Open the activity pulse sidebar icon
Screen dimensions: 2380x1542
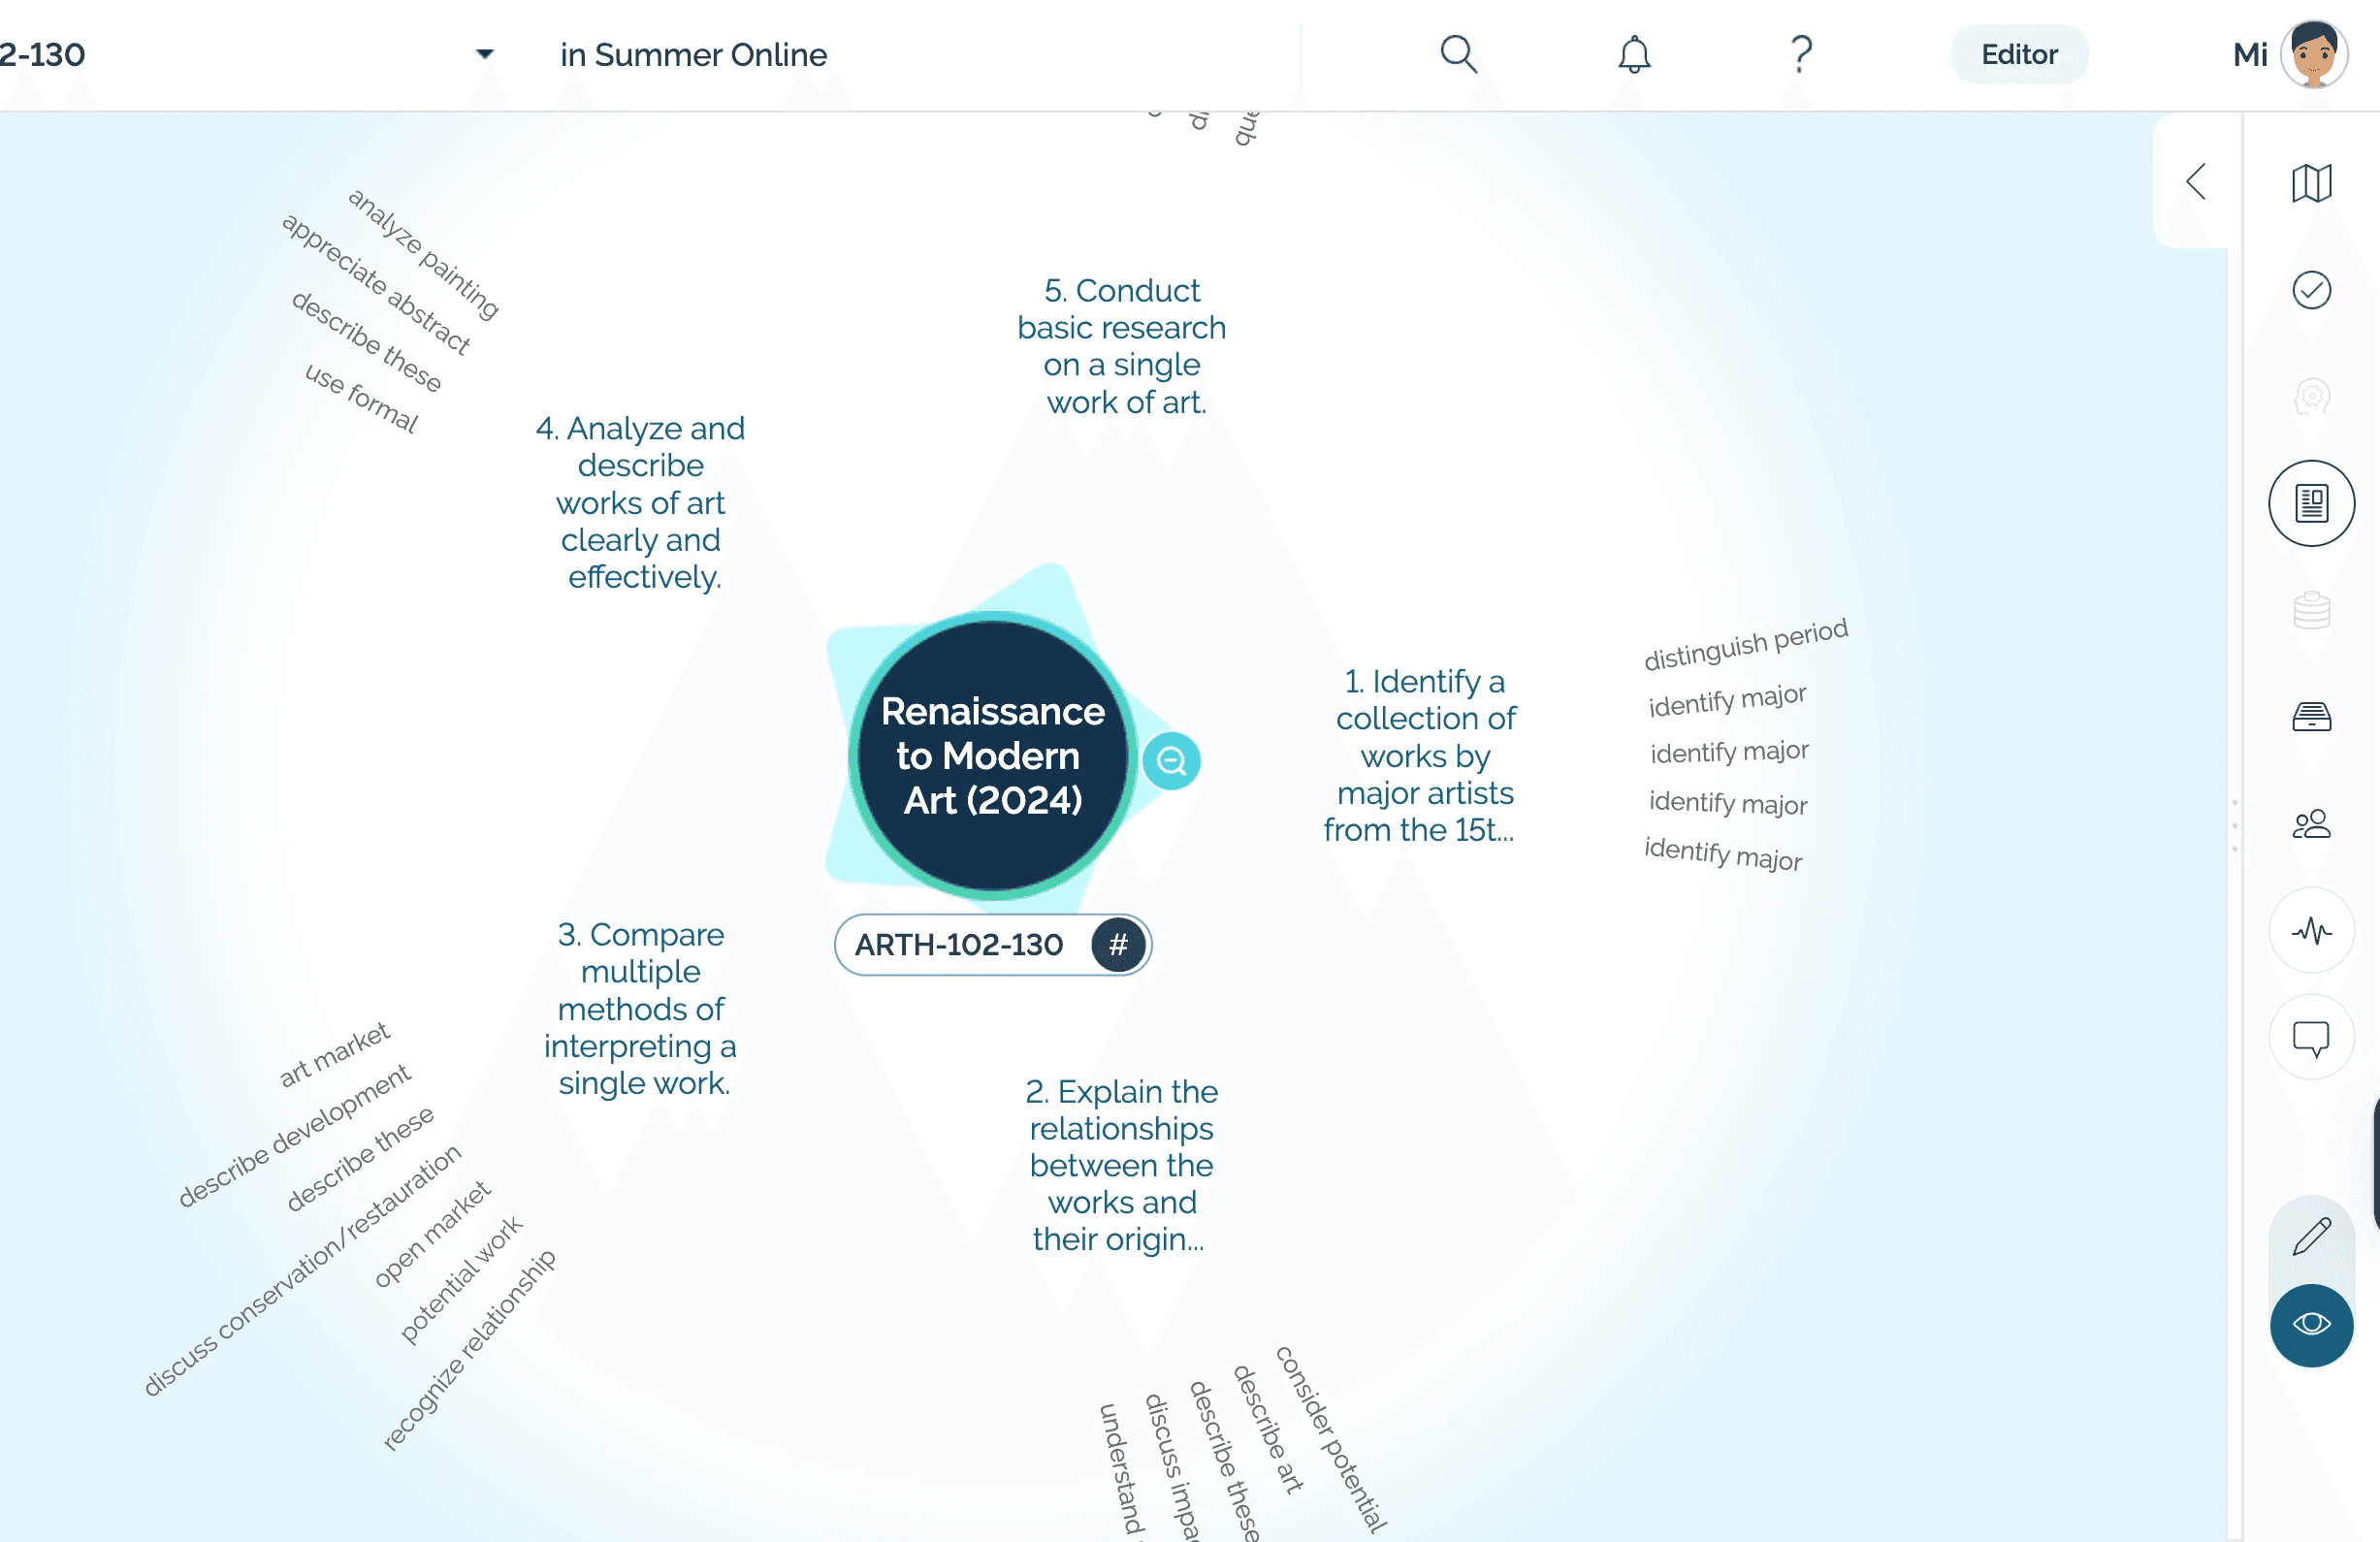click(2310, 931)
